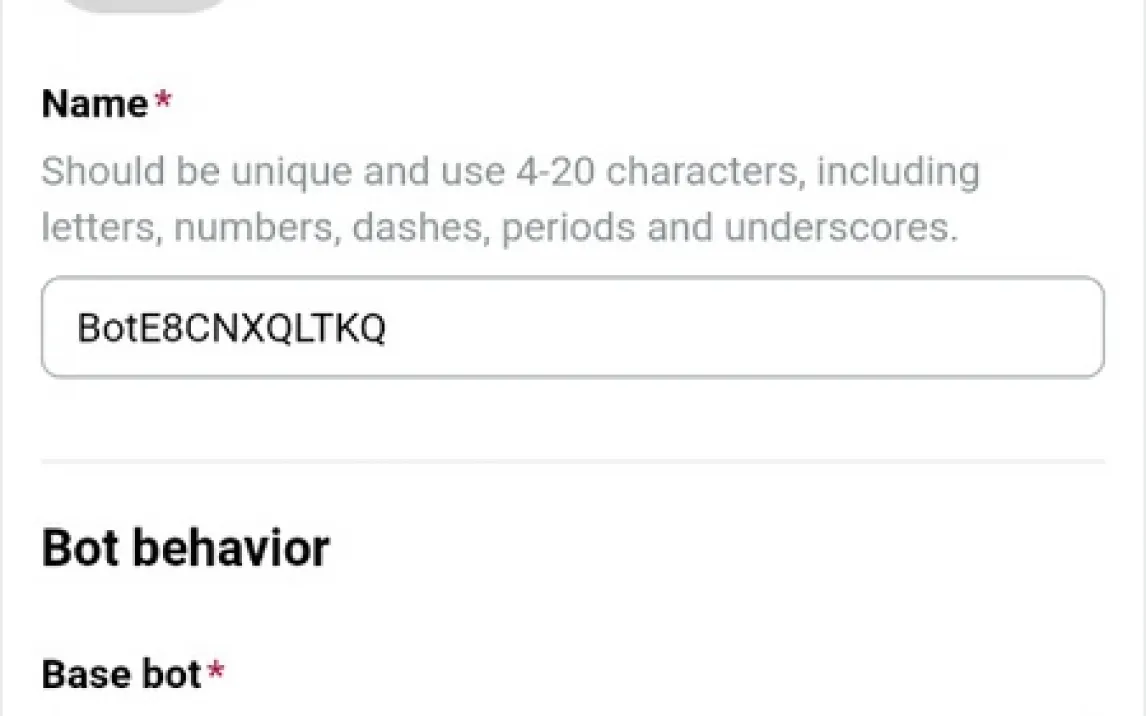This screenshot has height=716, width=1146.
Task: Click the gray pill button at top
Action: tap(145, 5)
